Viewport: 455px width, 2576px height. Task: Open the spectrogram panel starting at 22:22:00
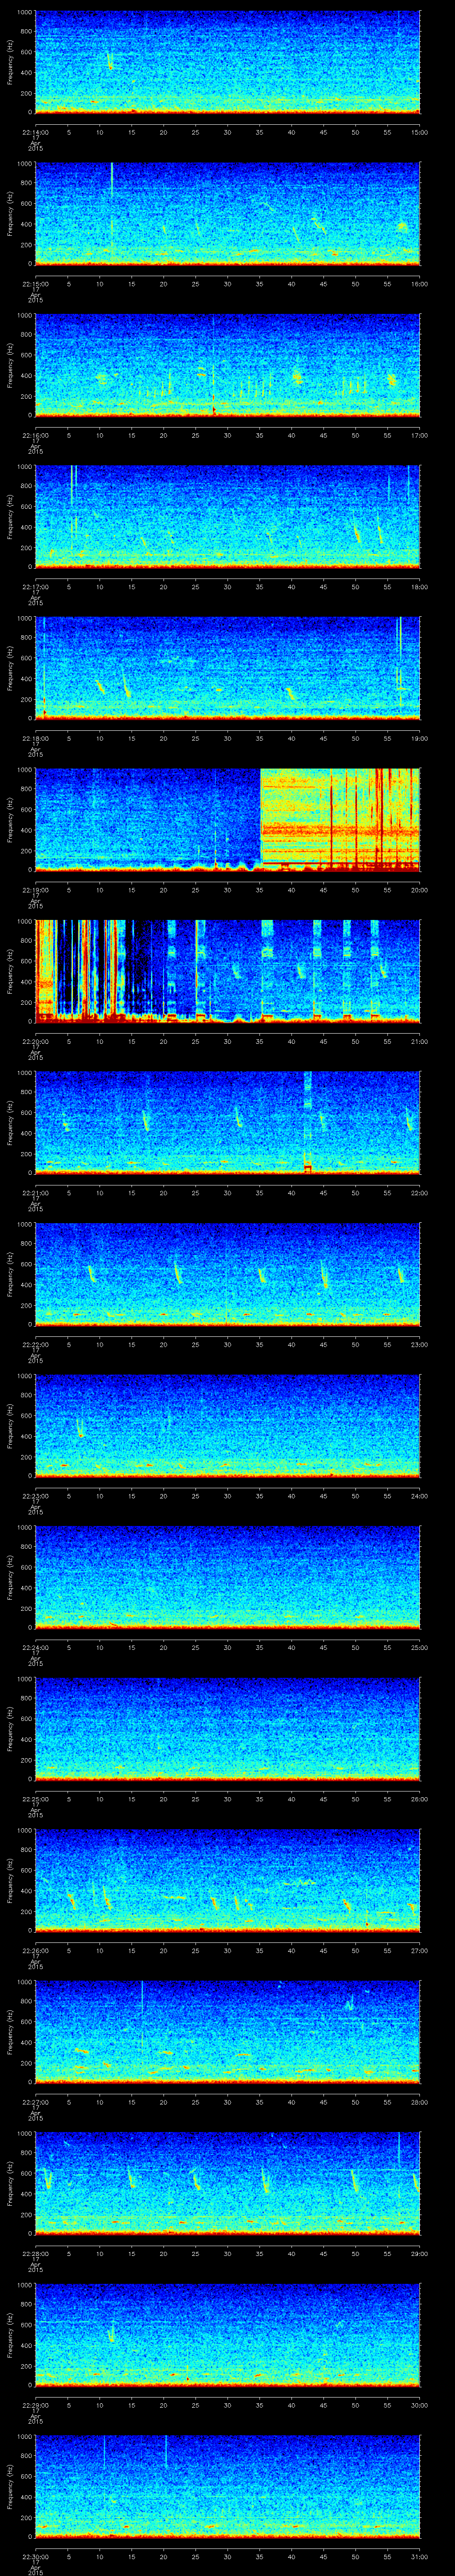click(227, 1274)
